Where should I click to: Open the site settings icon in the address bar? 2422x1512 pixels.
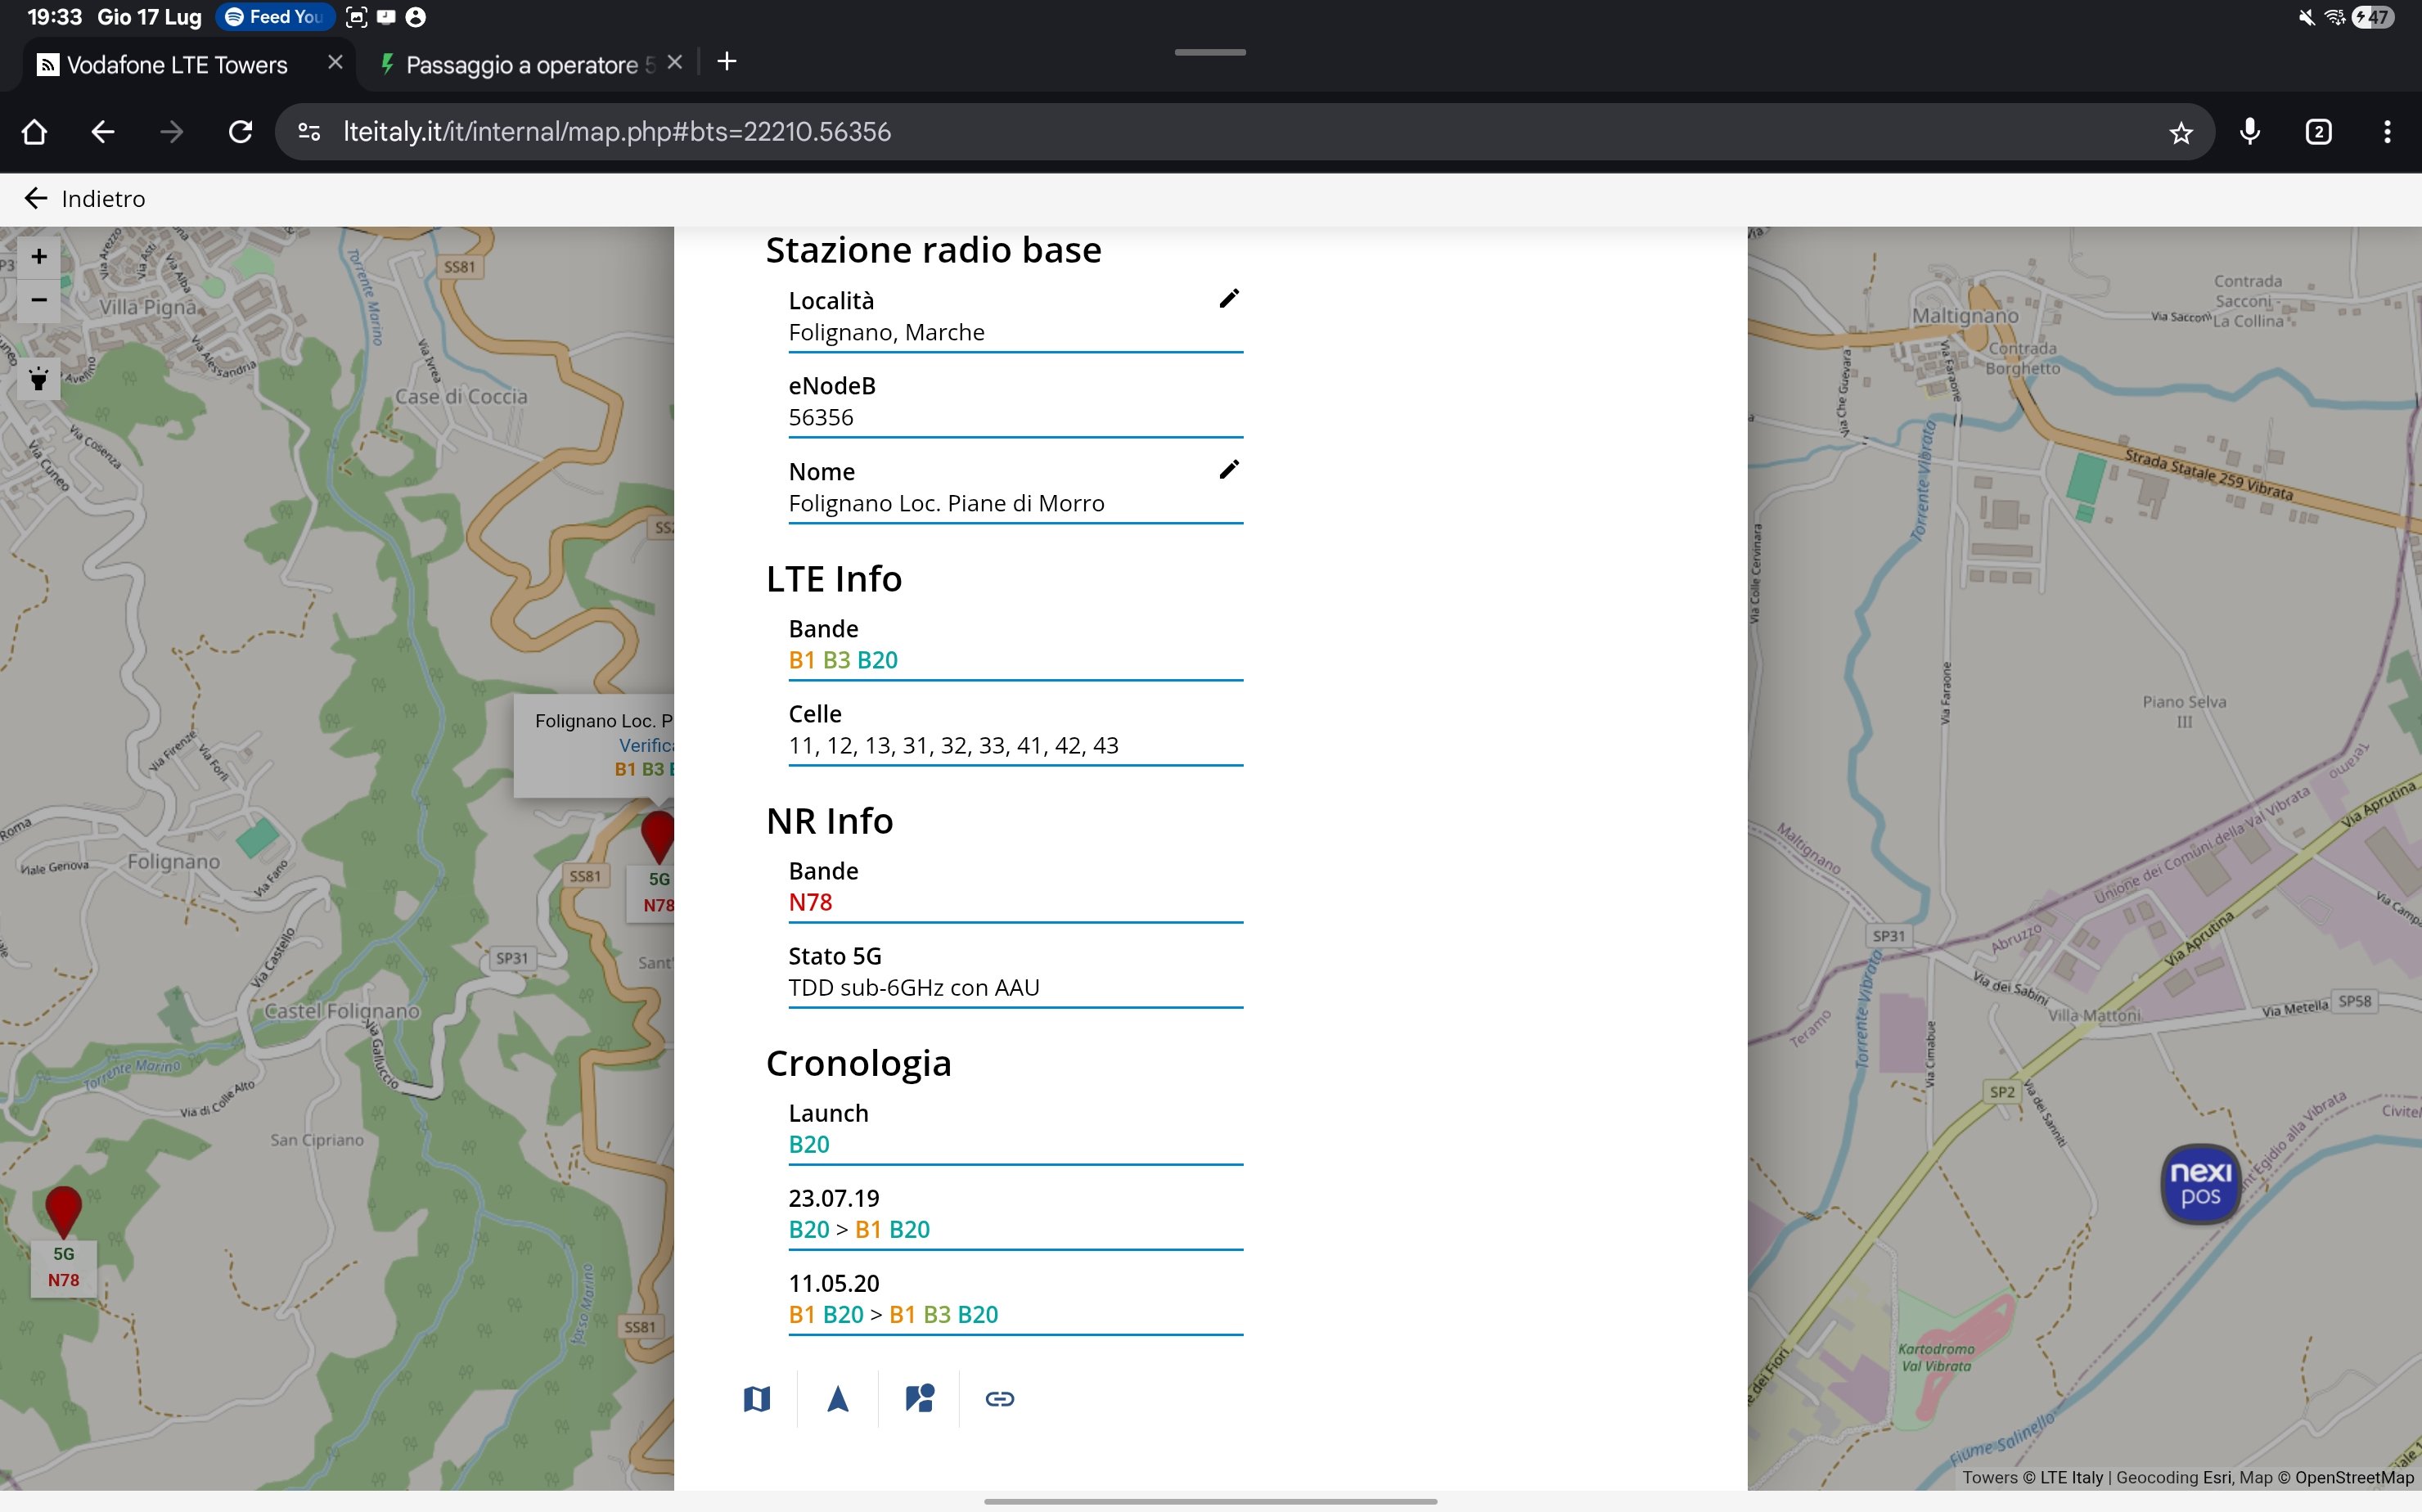point(309,132)
